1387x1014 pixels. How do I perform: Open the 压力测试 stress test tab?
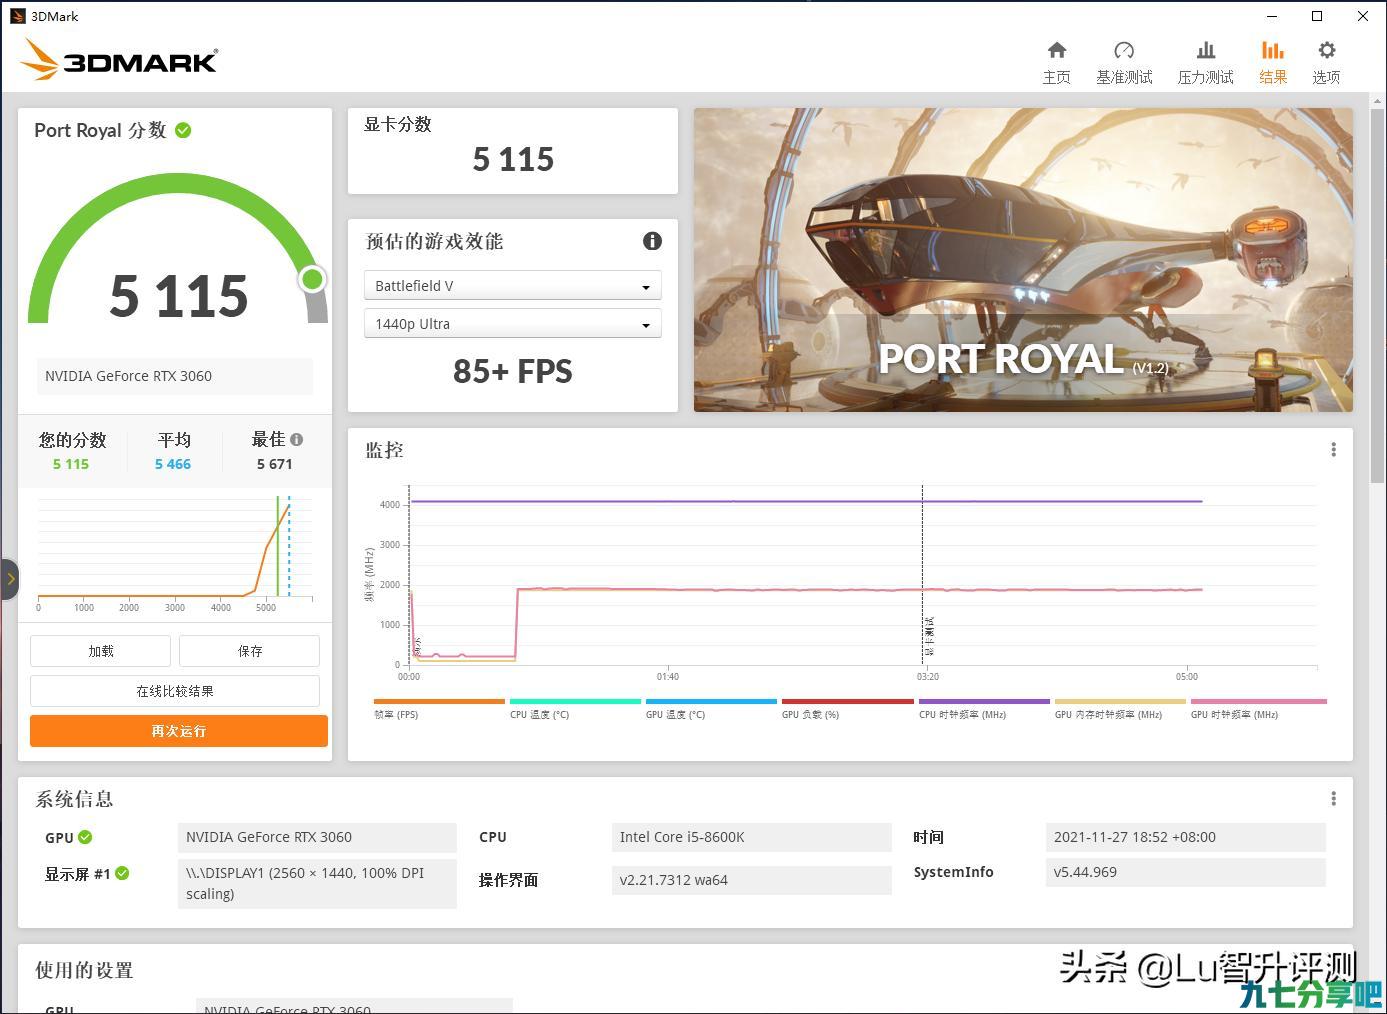pyautogui.click(x=1205, y=62)
